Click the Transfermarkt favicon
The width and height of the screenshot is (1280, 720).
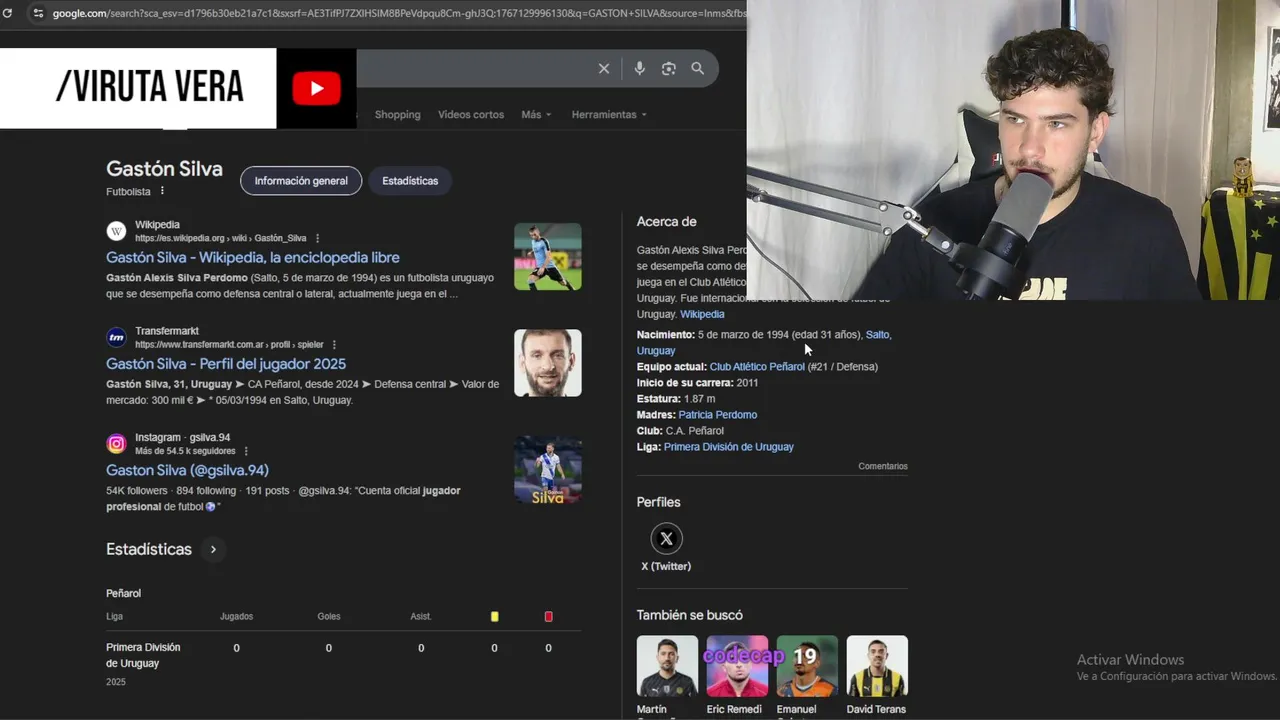[x=116, y=337]
